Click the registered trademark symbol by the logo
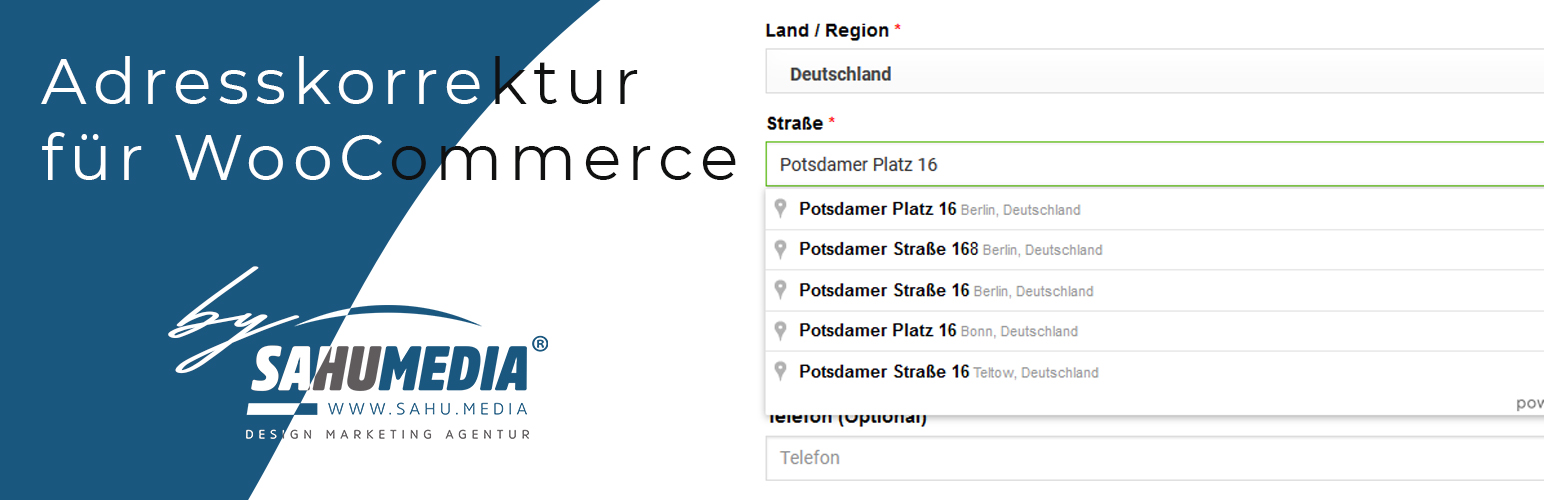Image resolution: width=1544 pixels, height=500 pixels. pos(540,344)
